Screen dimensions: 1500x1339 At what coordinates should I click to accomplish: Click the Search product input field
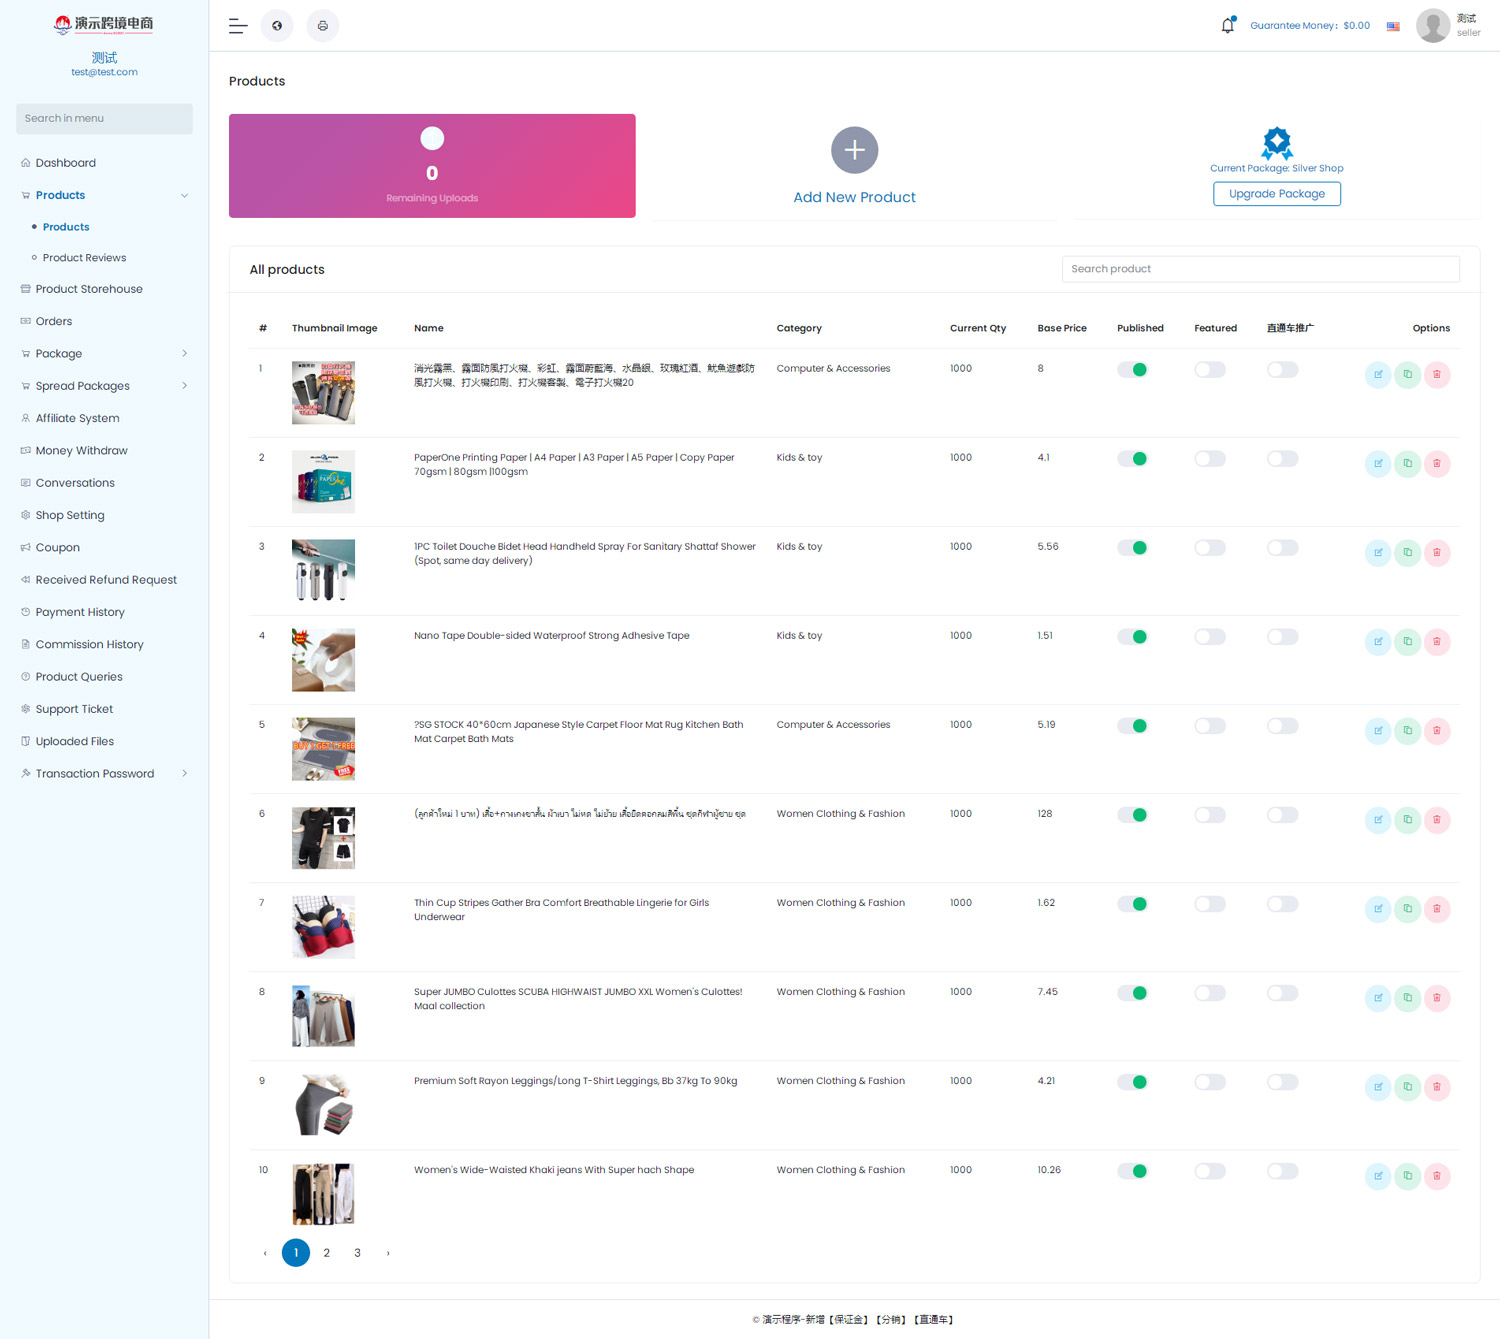pos(1260,269)
